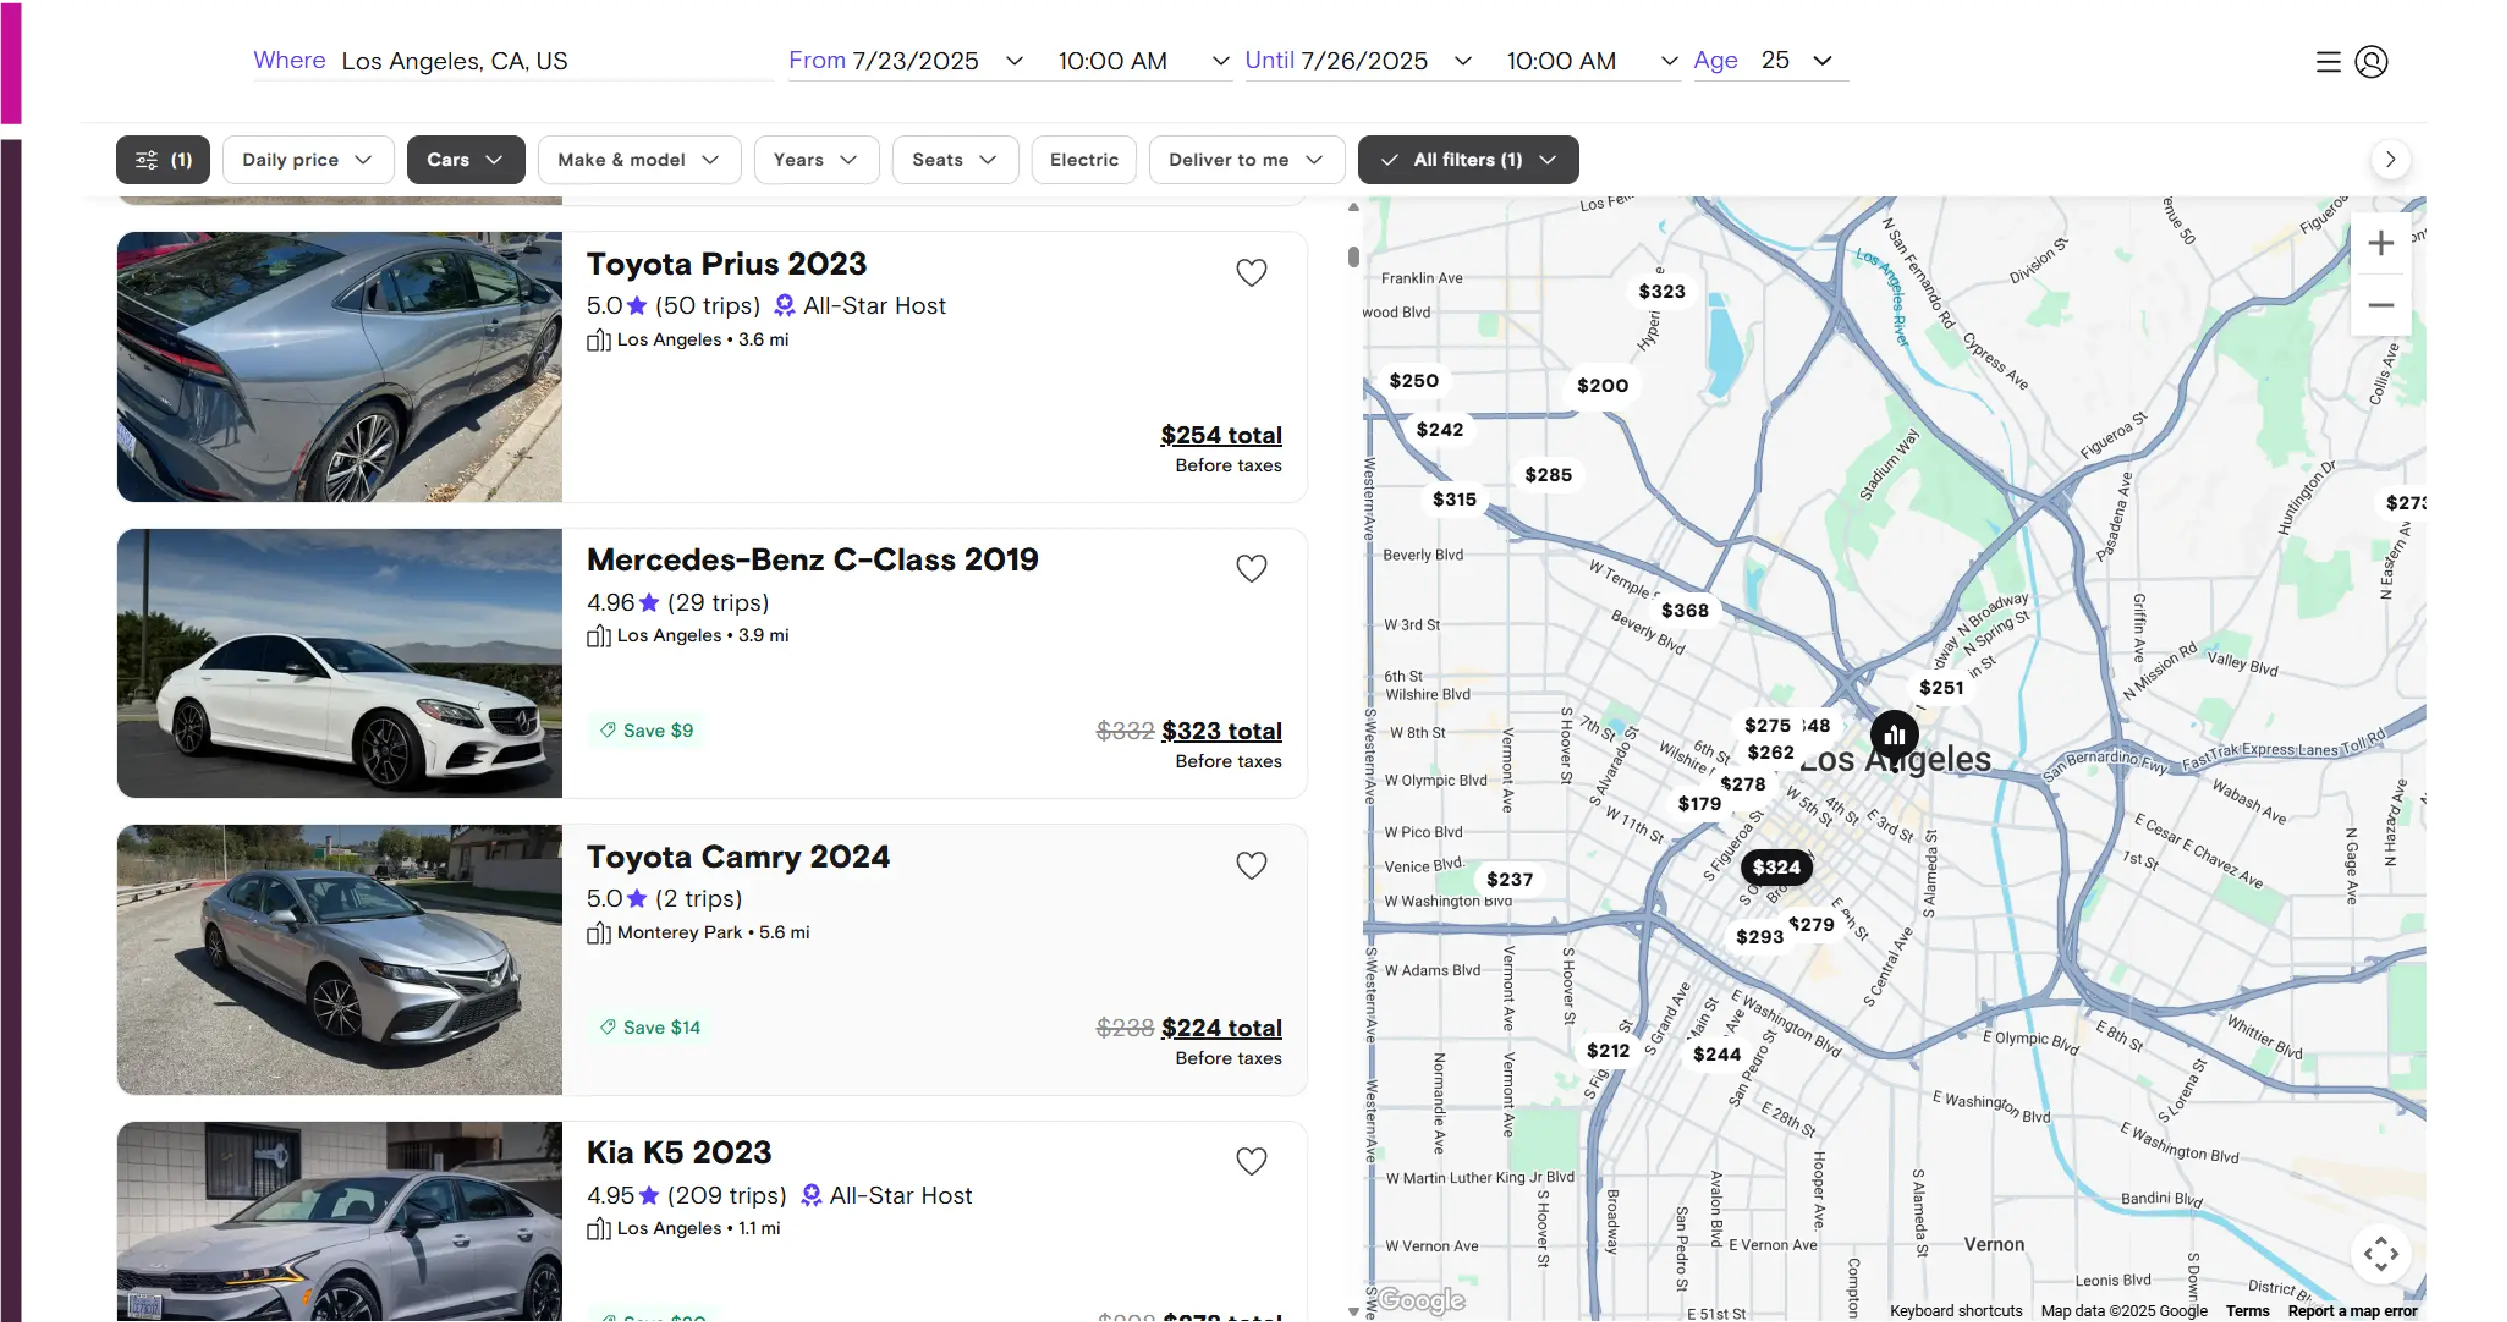Screen dimensions: 2507x1322
Task: Select the $323 price marker on map
Action: 1662,291
